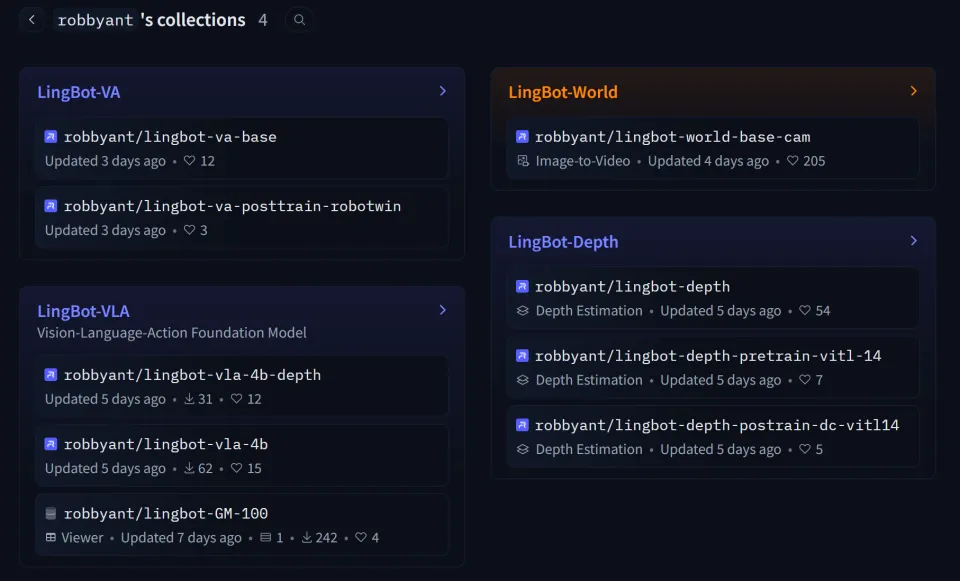Screen dimensions: 960x581
Task: Click the back arrow button
Action: coord(32,20)
